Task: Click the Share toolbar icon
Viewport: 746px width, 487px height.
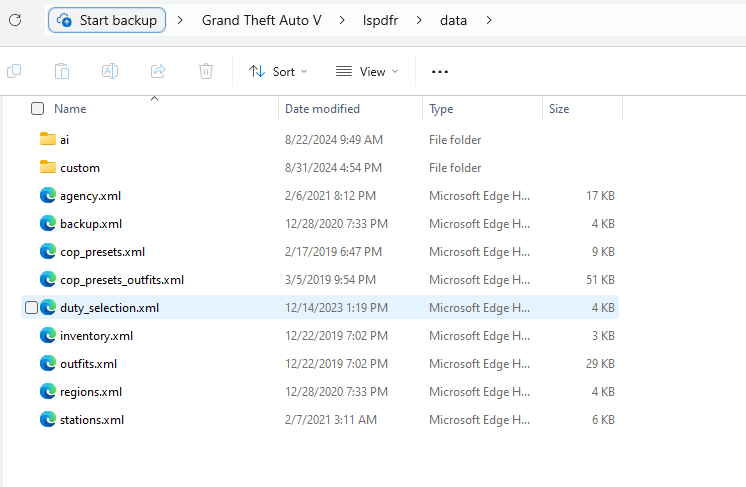Action: point(158,71)
